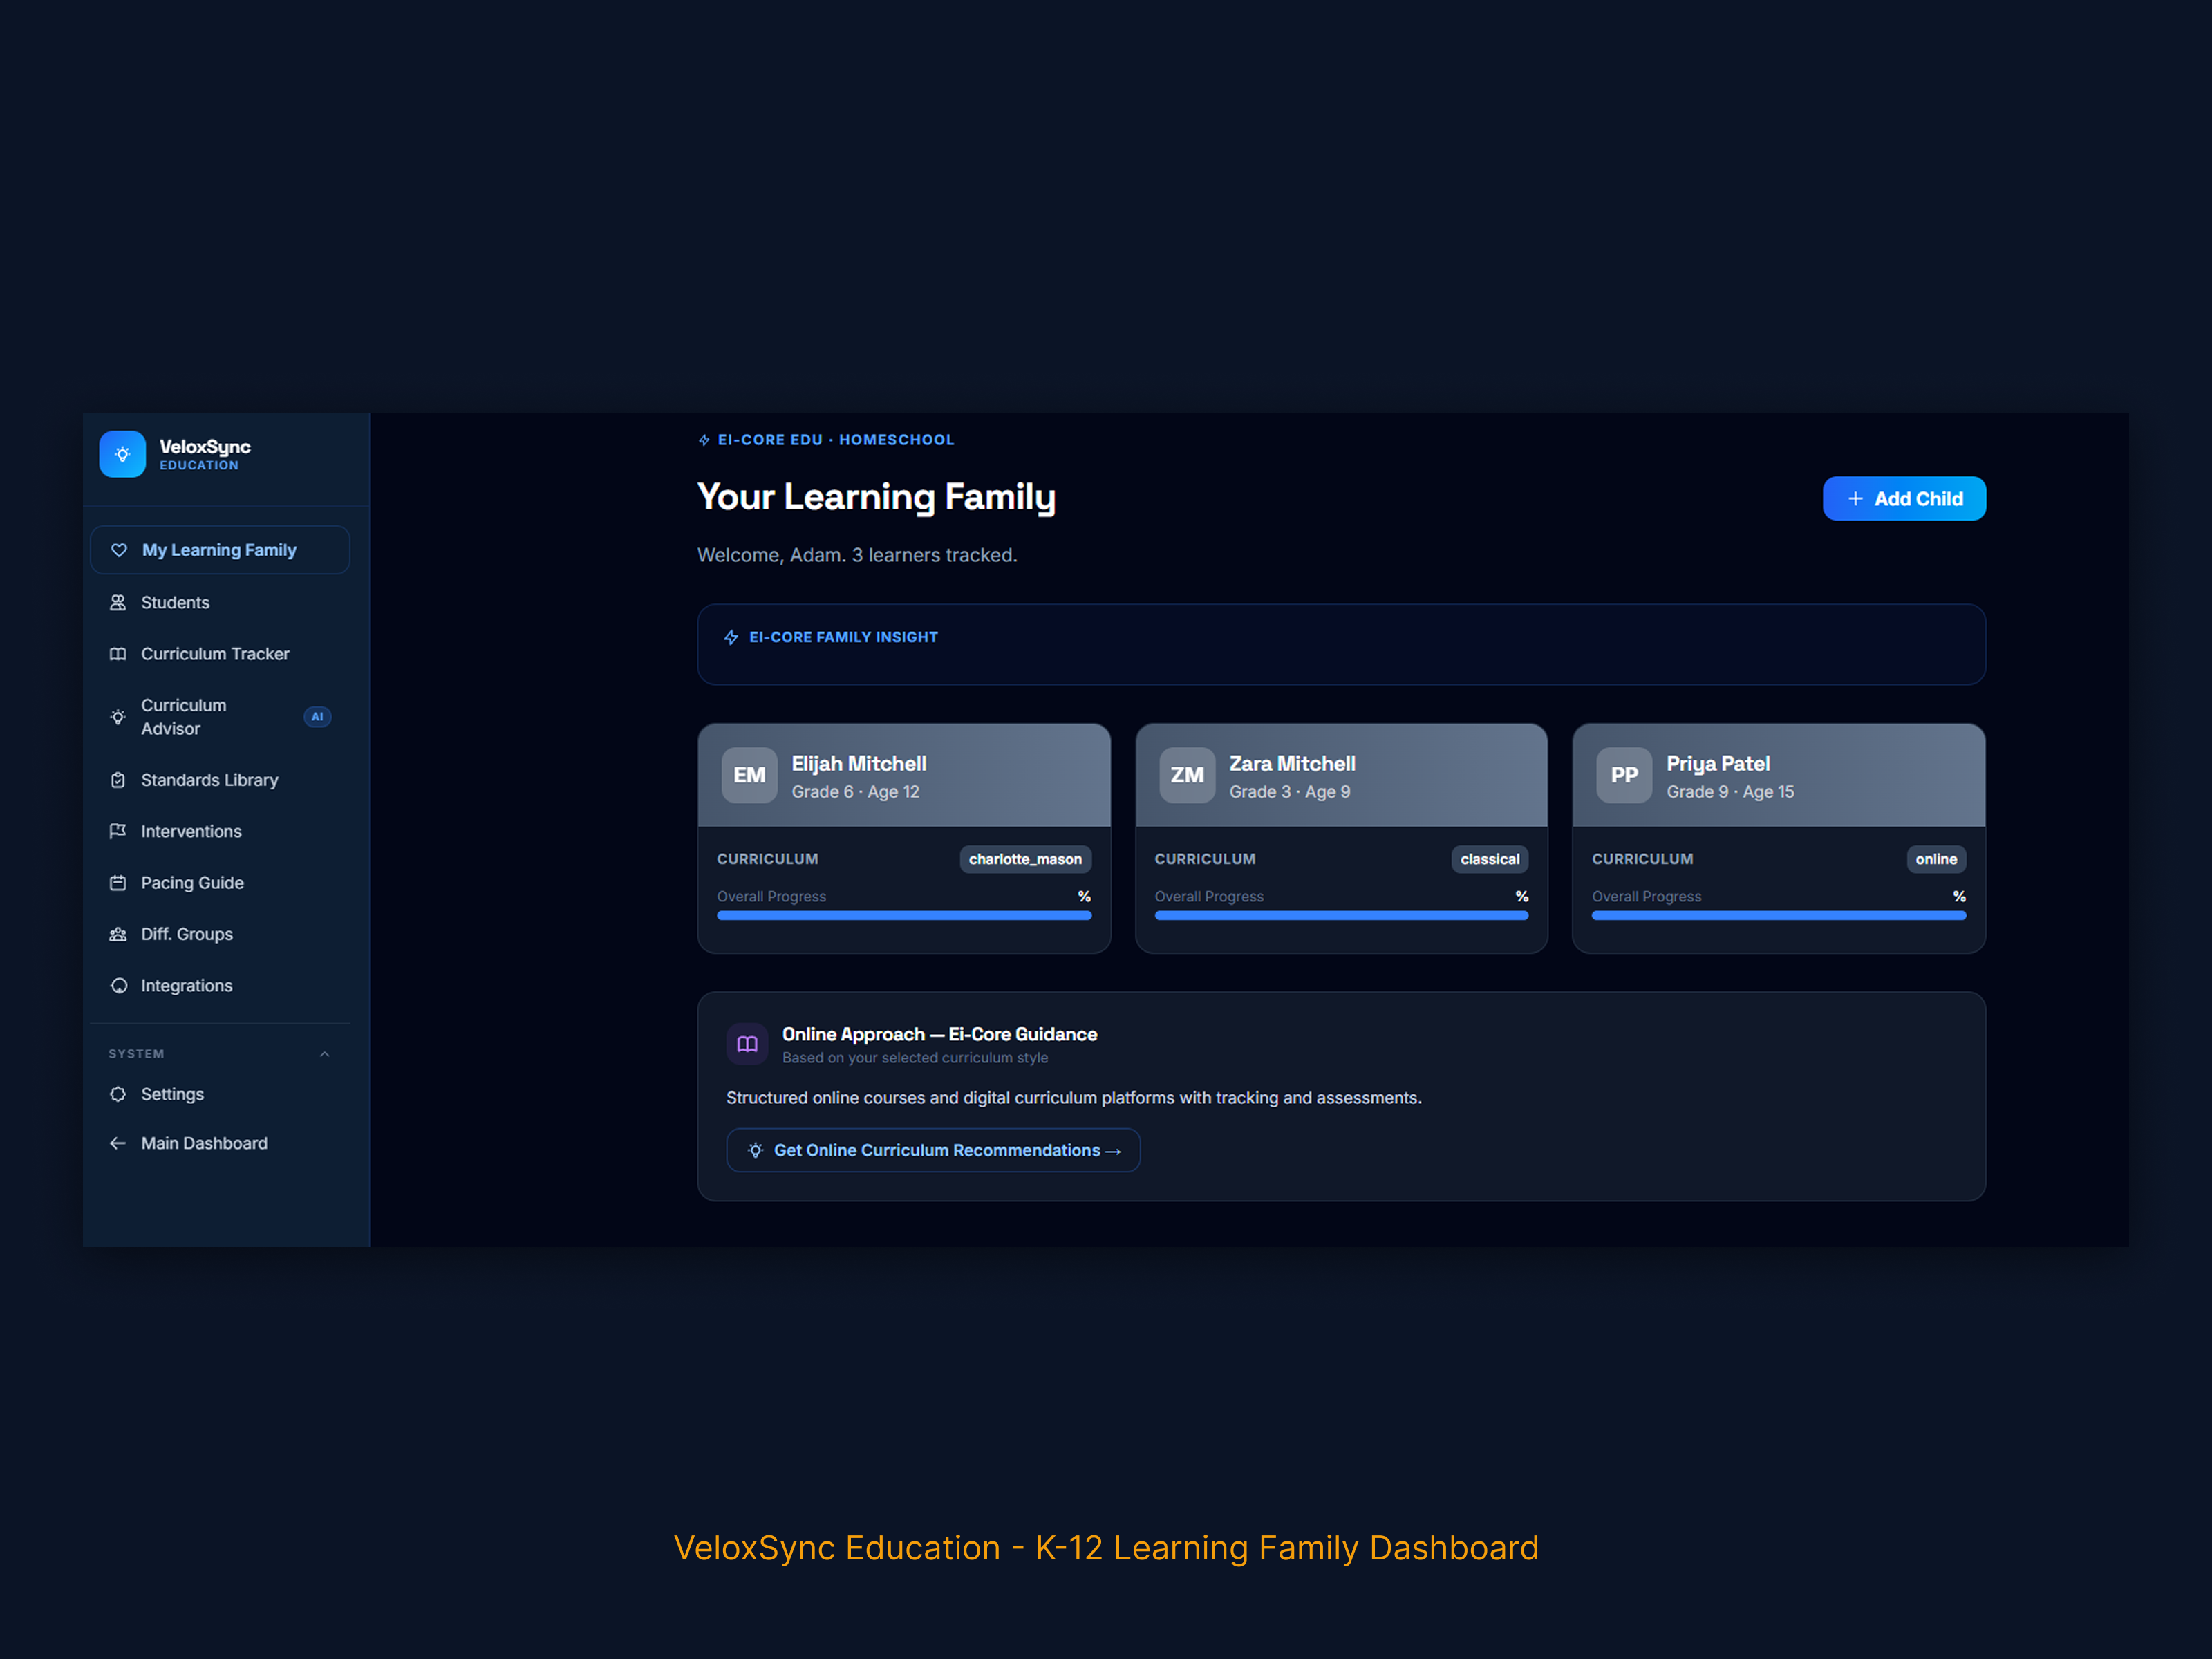Click the Settings gear icon

point(118,1094)
